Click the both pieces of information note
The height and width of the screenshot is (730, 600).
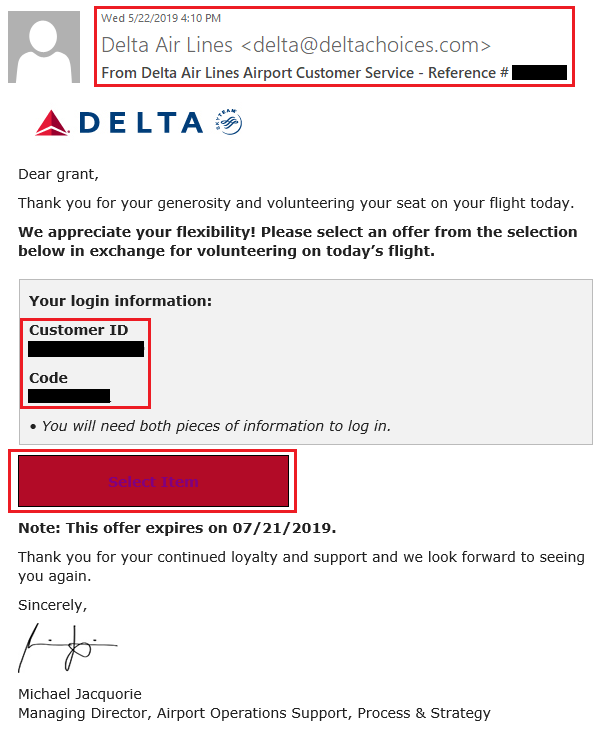tap(210, 426)
